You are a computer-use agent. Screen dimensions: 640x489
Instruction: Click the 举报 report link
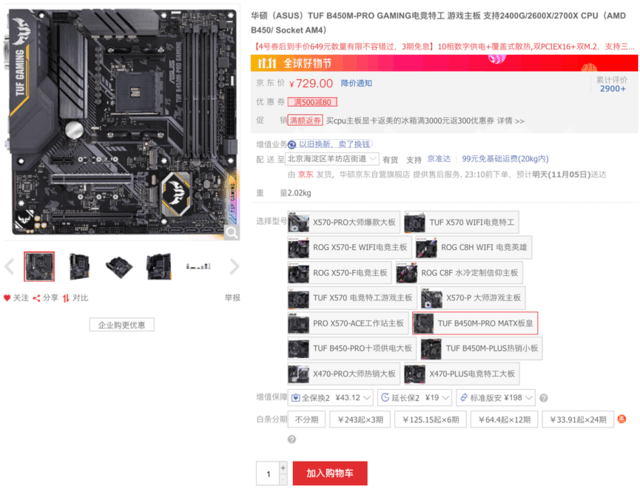coord(232,298)
